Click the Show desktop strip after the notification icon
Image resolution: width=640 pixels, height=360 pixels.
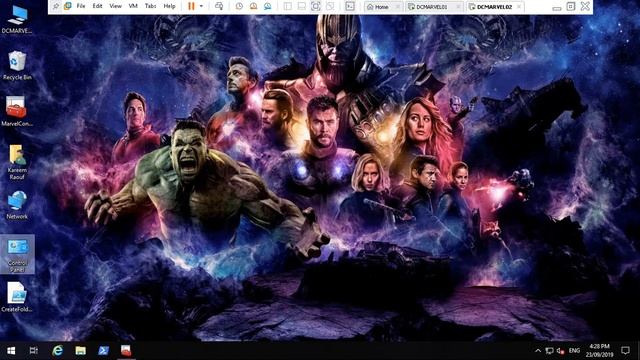click(638, 351)
